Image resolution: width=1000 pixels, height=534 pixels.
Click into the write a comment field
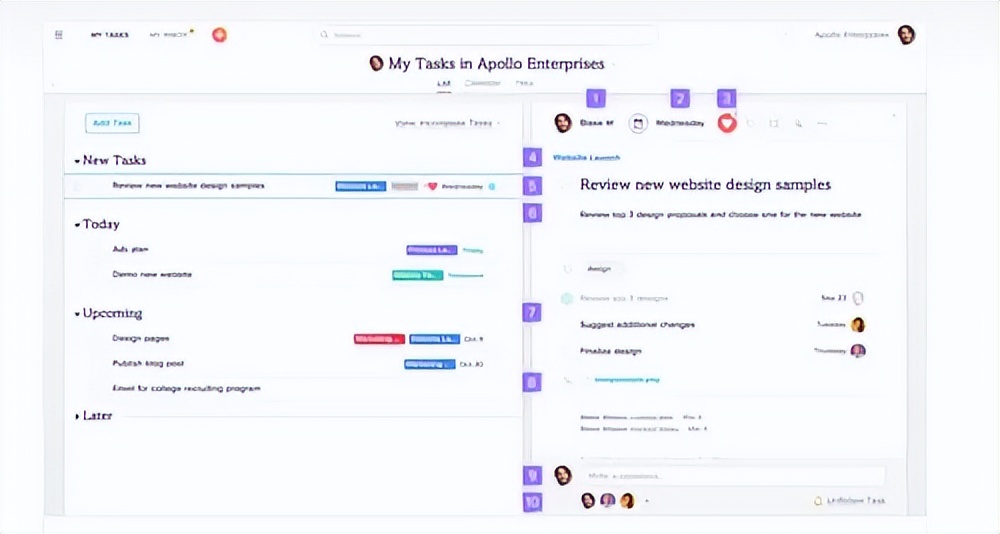tap(734, 475)
